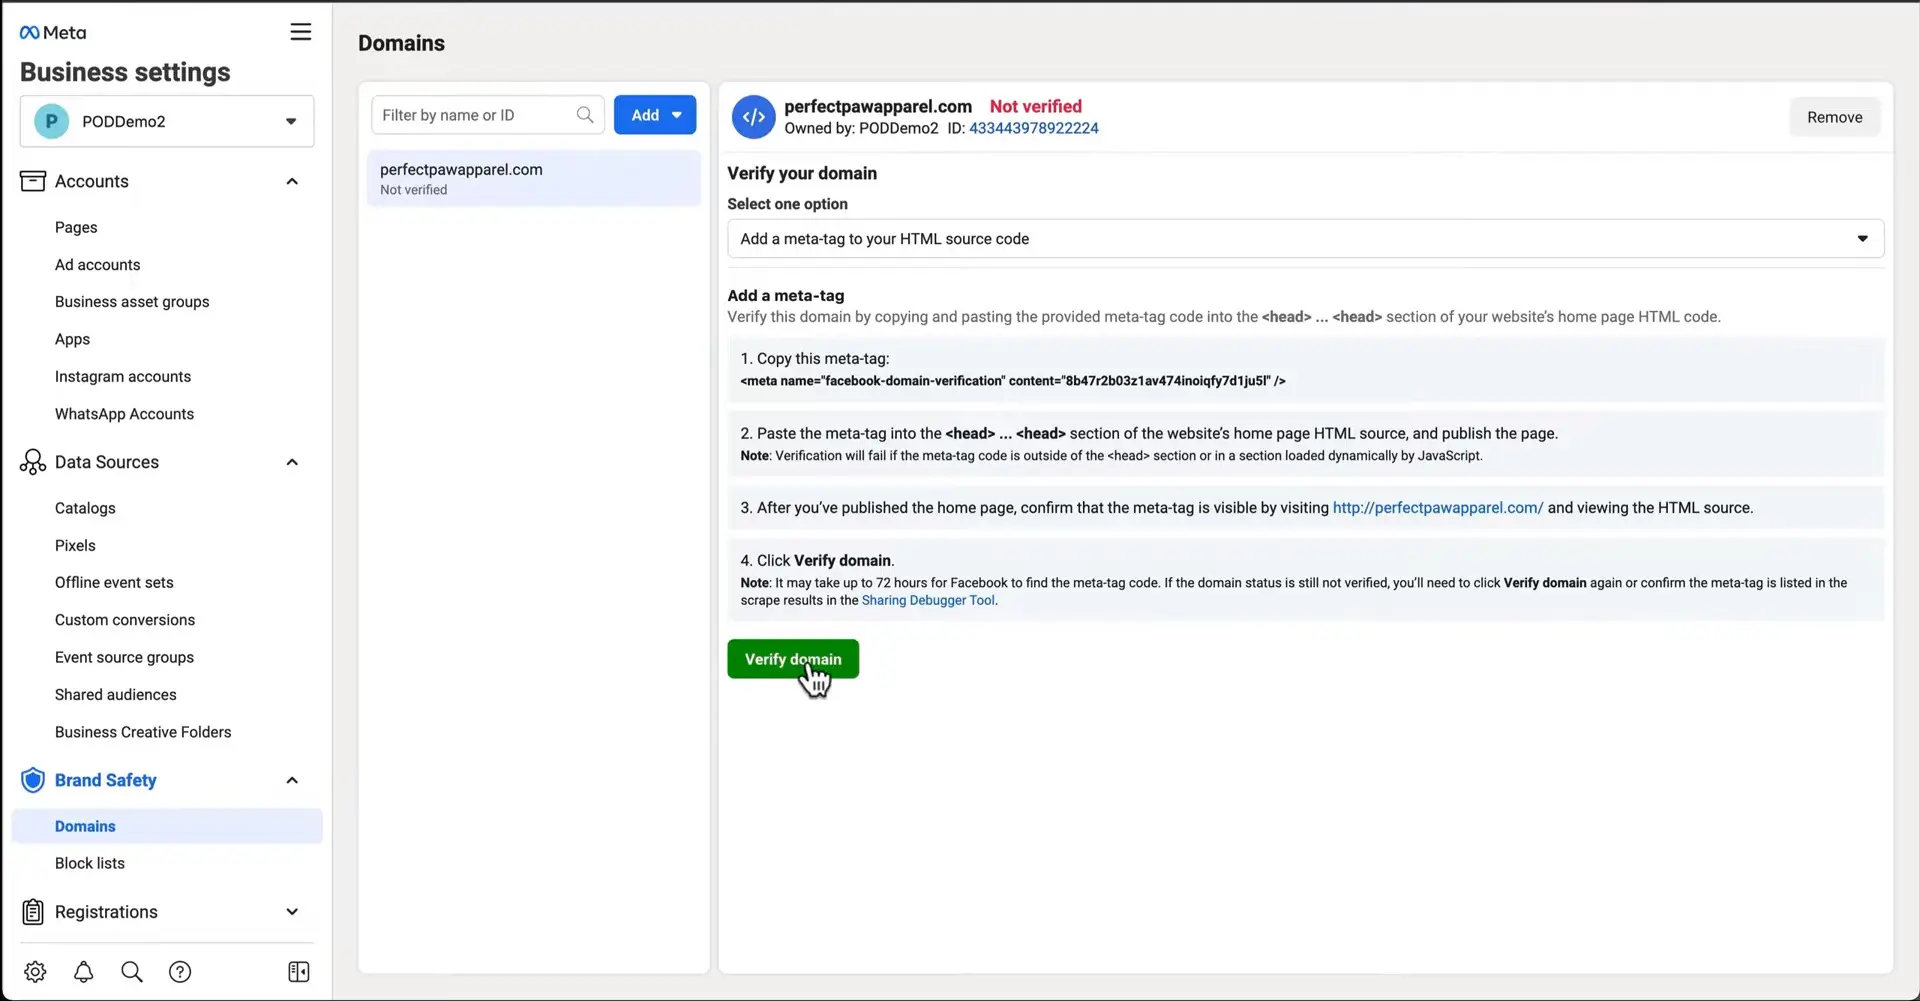This screenshot has height=1001, width=1920.
Task: Open Catalogs in sidebar
Action: [x=85, y=508]
